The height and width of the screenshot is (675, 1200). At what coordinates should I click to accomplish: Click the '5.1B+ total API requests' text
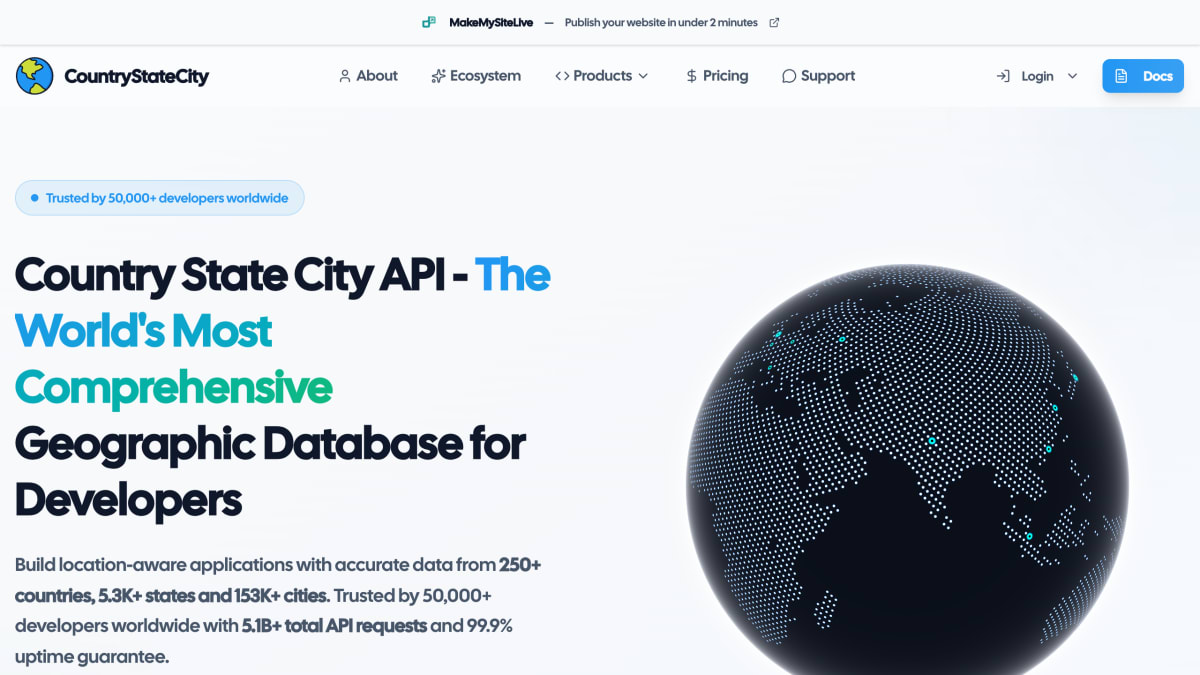[x=335, y=626]
